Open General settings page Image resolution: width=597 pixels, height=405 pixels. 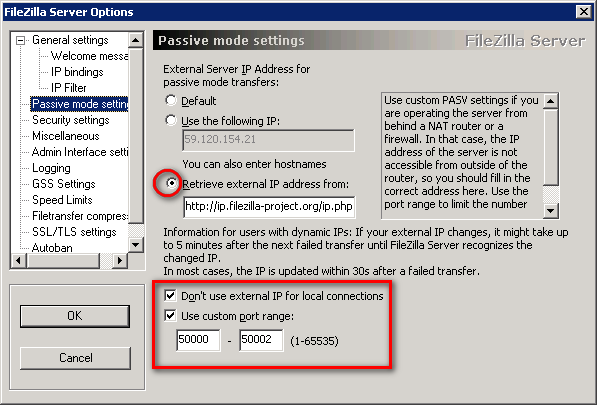click(70, 40)
